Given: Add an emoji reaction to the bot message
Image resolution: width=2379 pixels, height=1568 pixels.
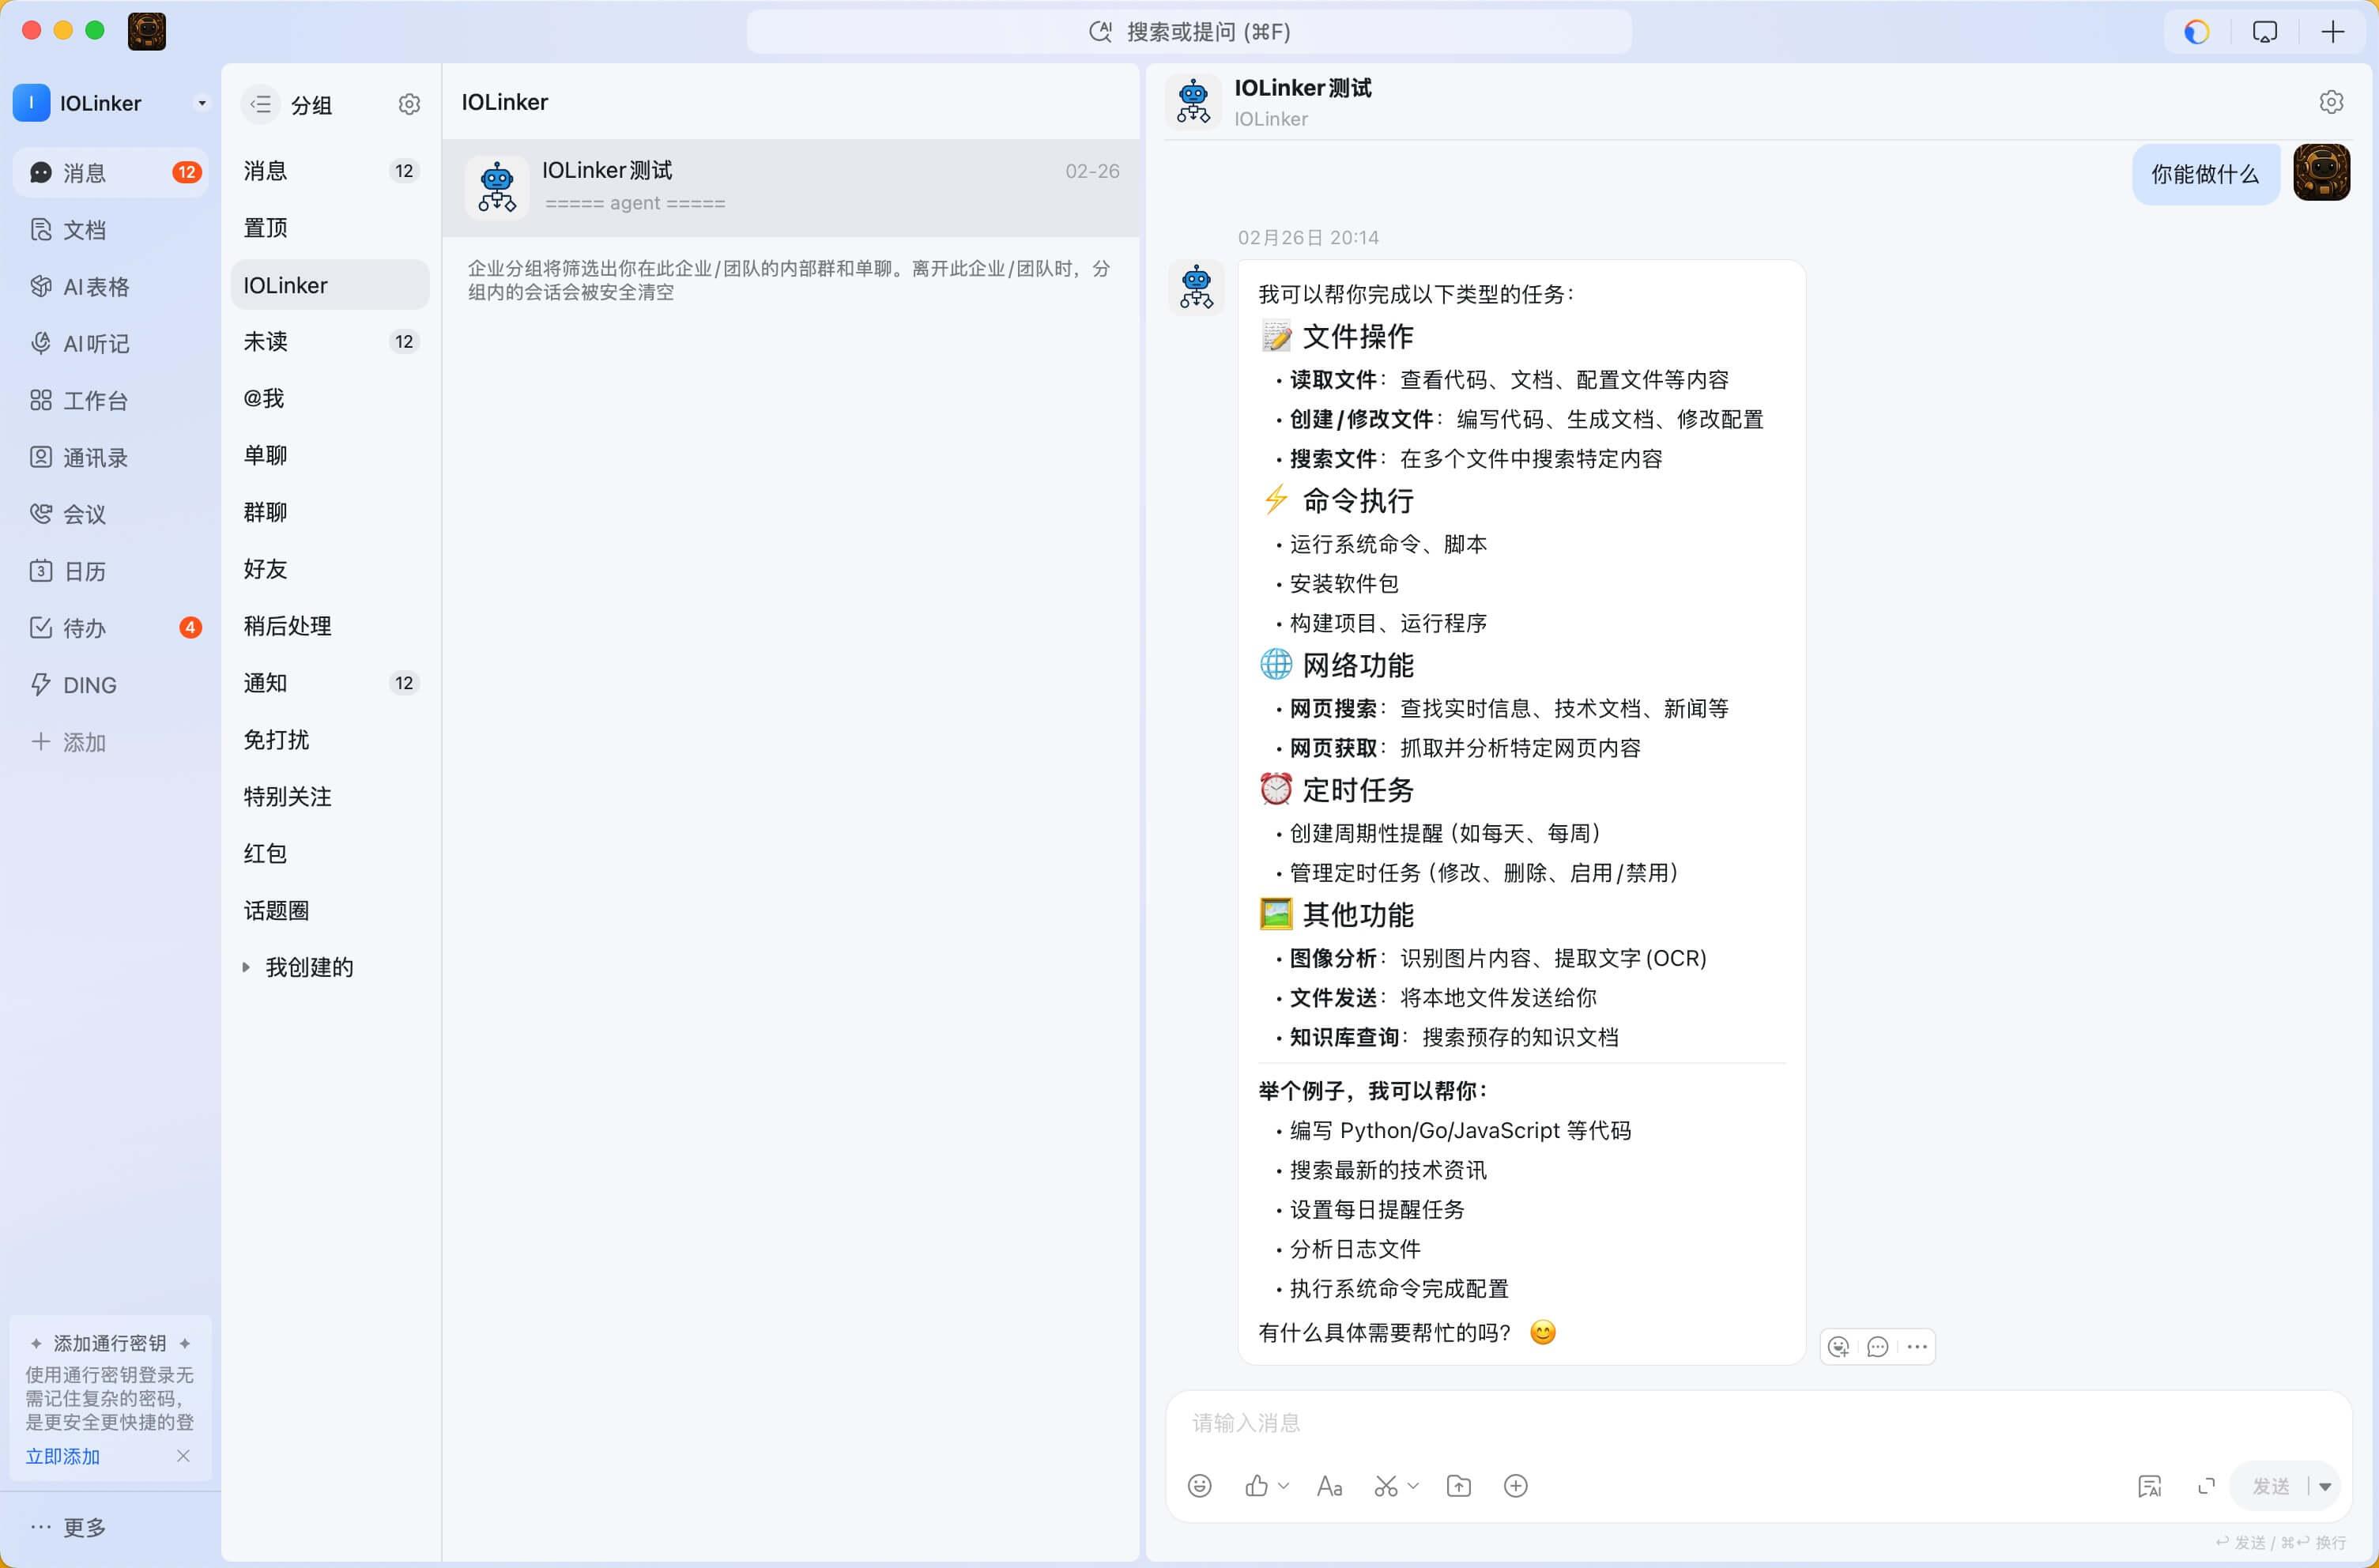Looking at the screenshot, I should 1838,1346.
